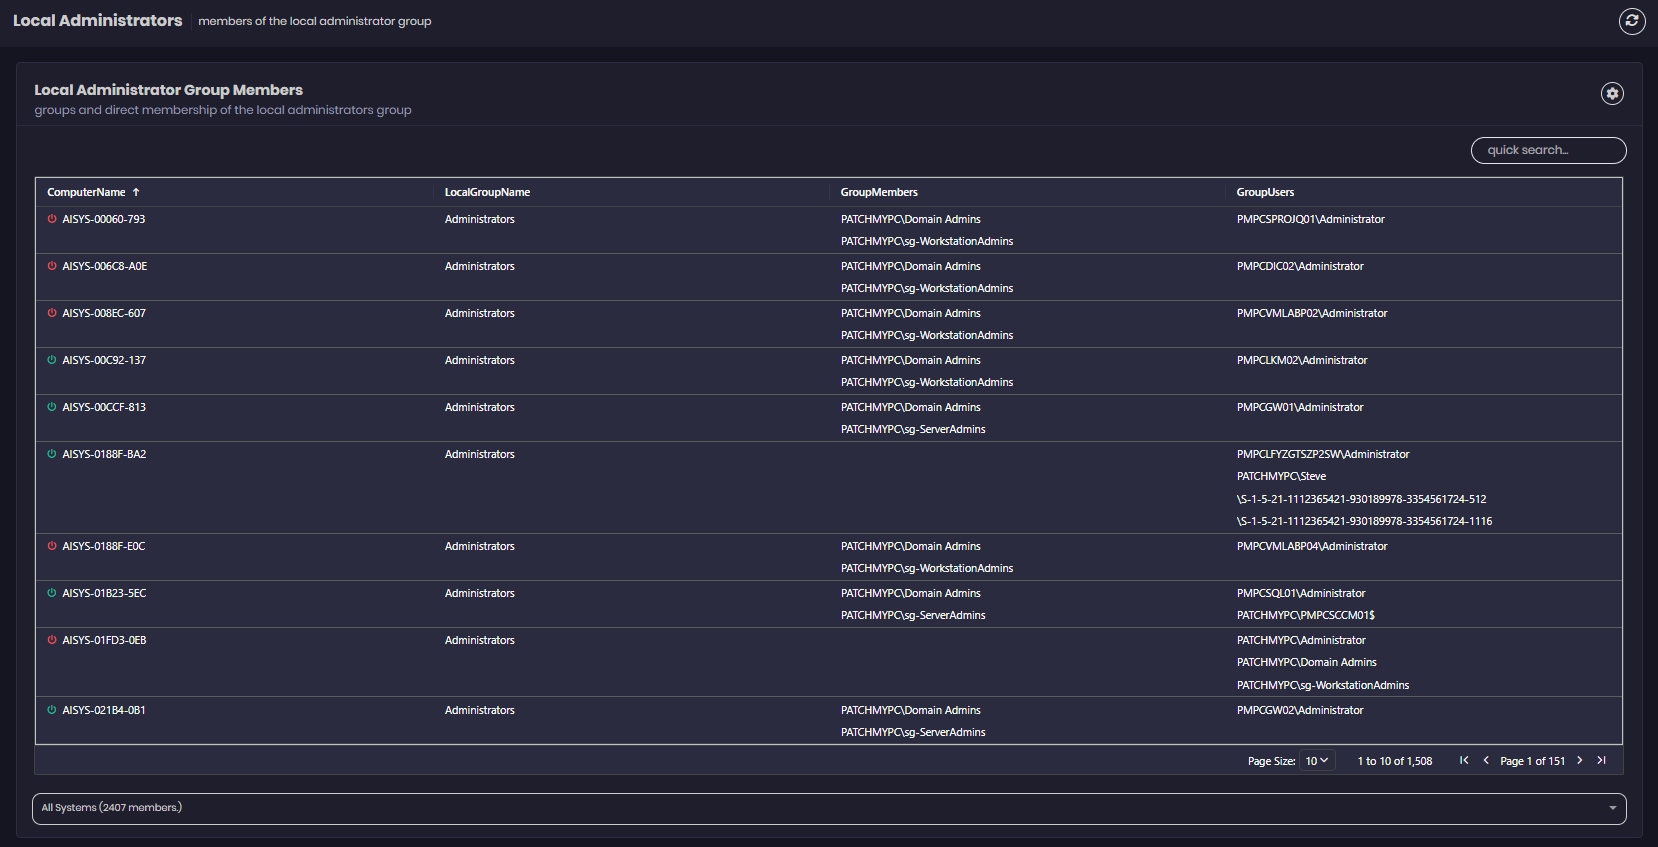Click the dropdown arrow of All Systems selector
Screen dimensions: 1658x847
(1612, 808)
